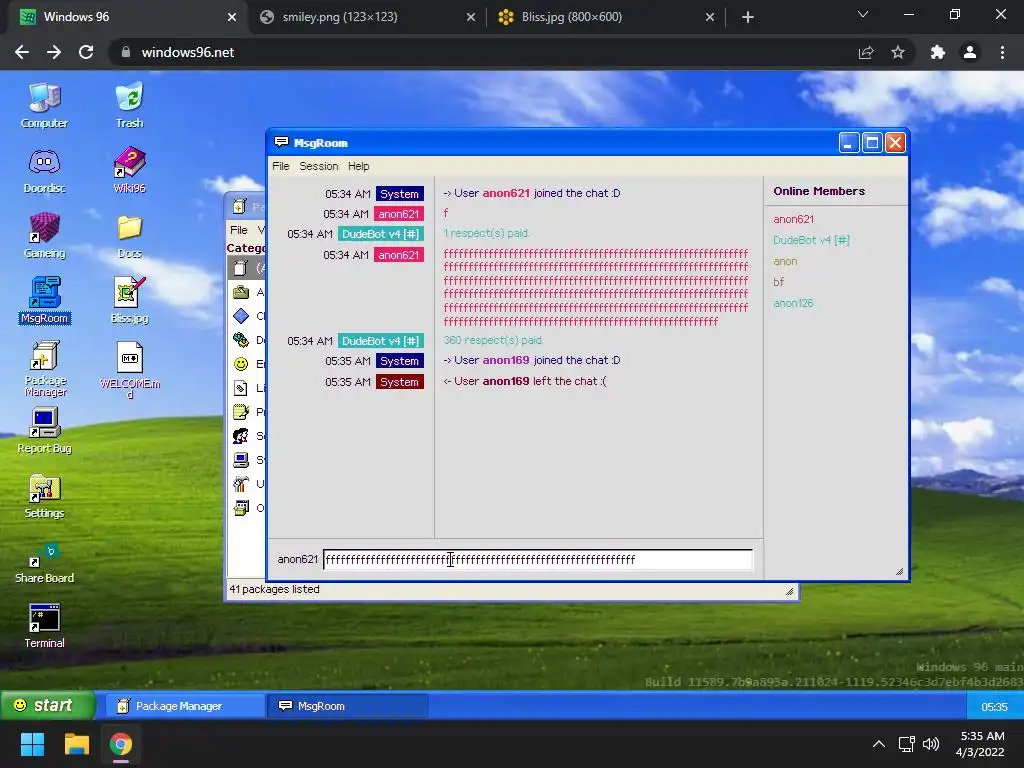Open File Explorer from host taskbar
Screen dimensions: 1024x768
click(76, 744)
